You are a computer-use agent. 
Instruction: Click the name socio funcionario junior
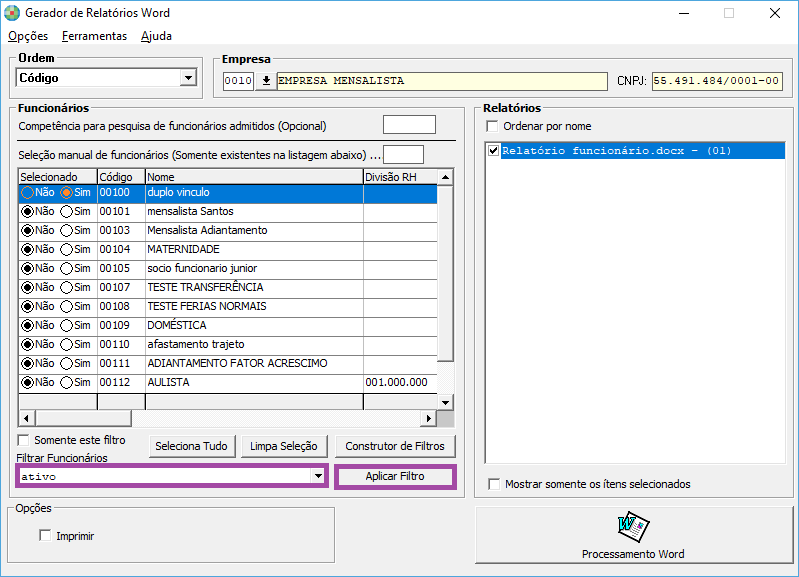(x=202, y=268)
